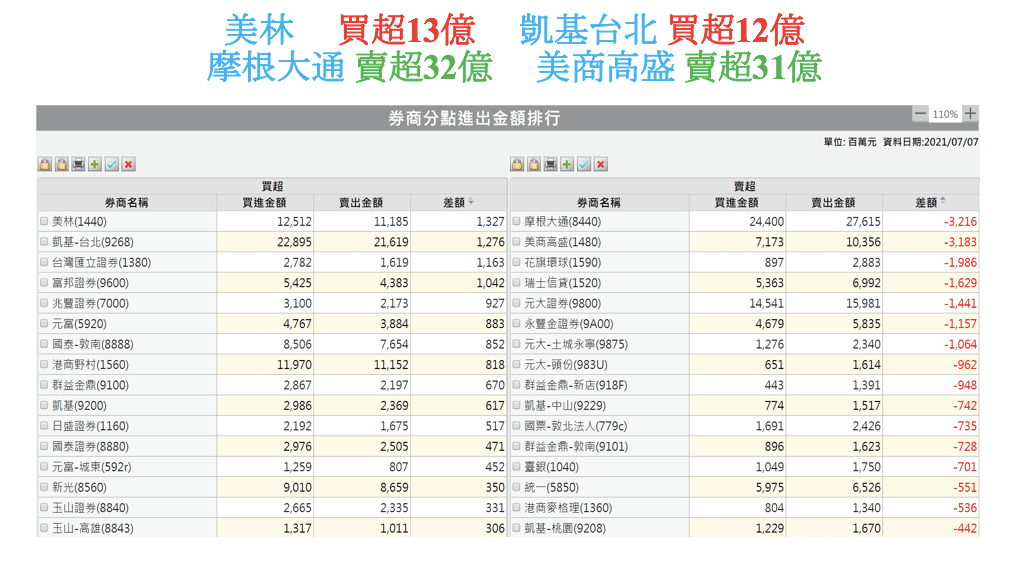Click the blue checkmark icon above 賣超 table
1016x569 pixels.
tap(584, 165)
